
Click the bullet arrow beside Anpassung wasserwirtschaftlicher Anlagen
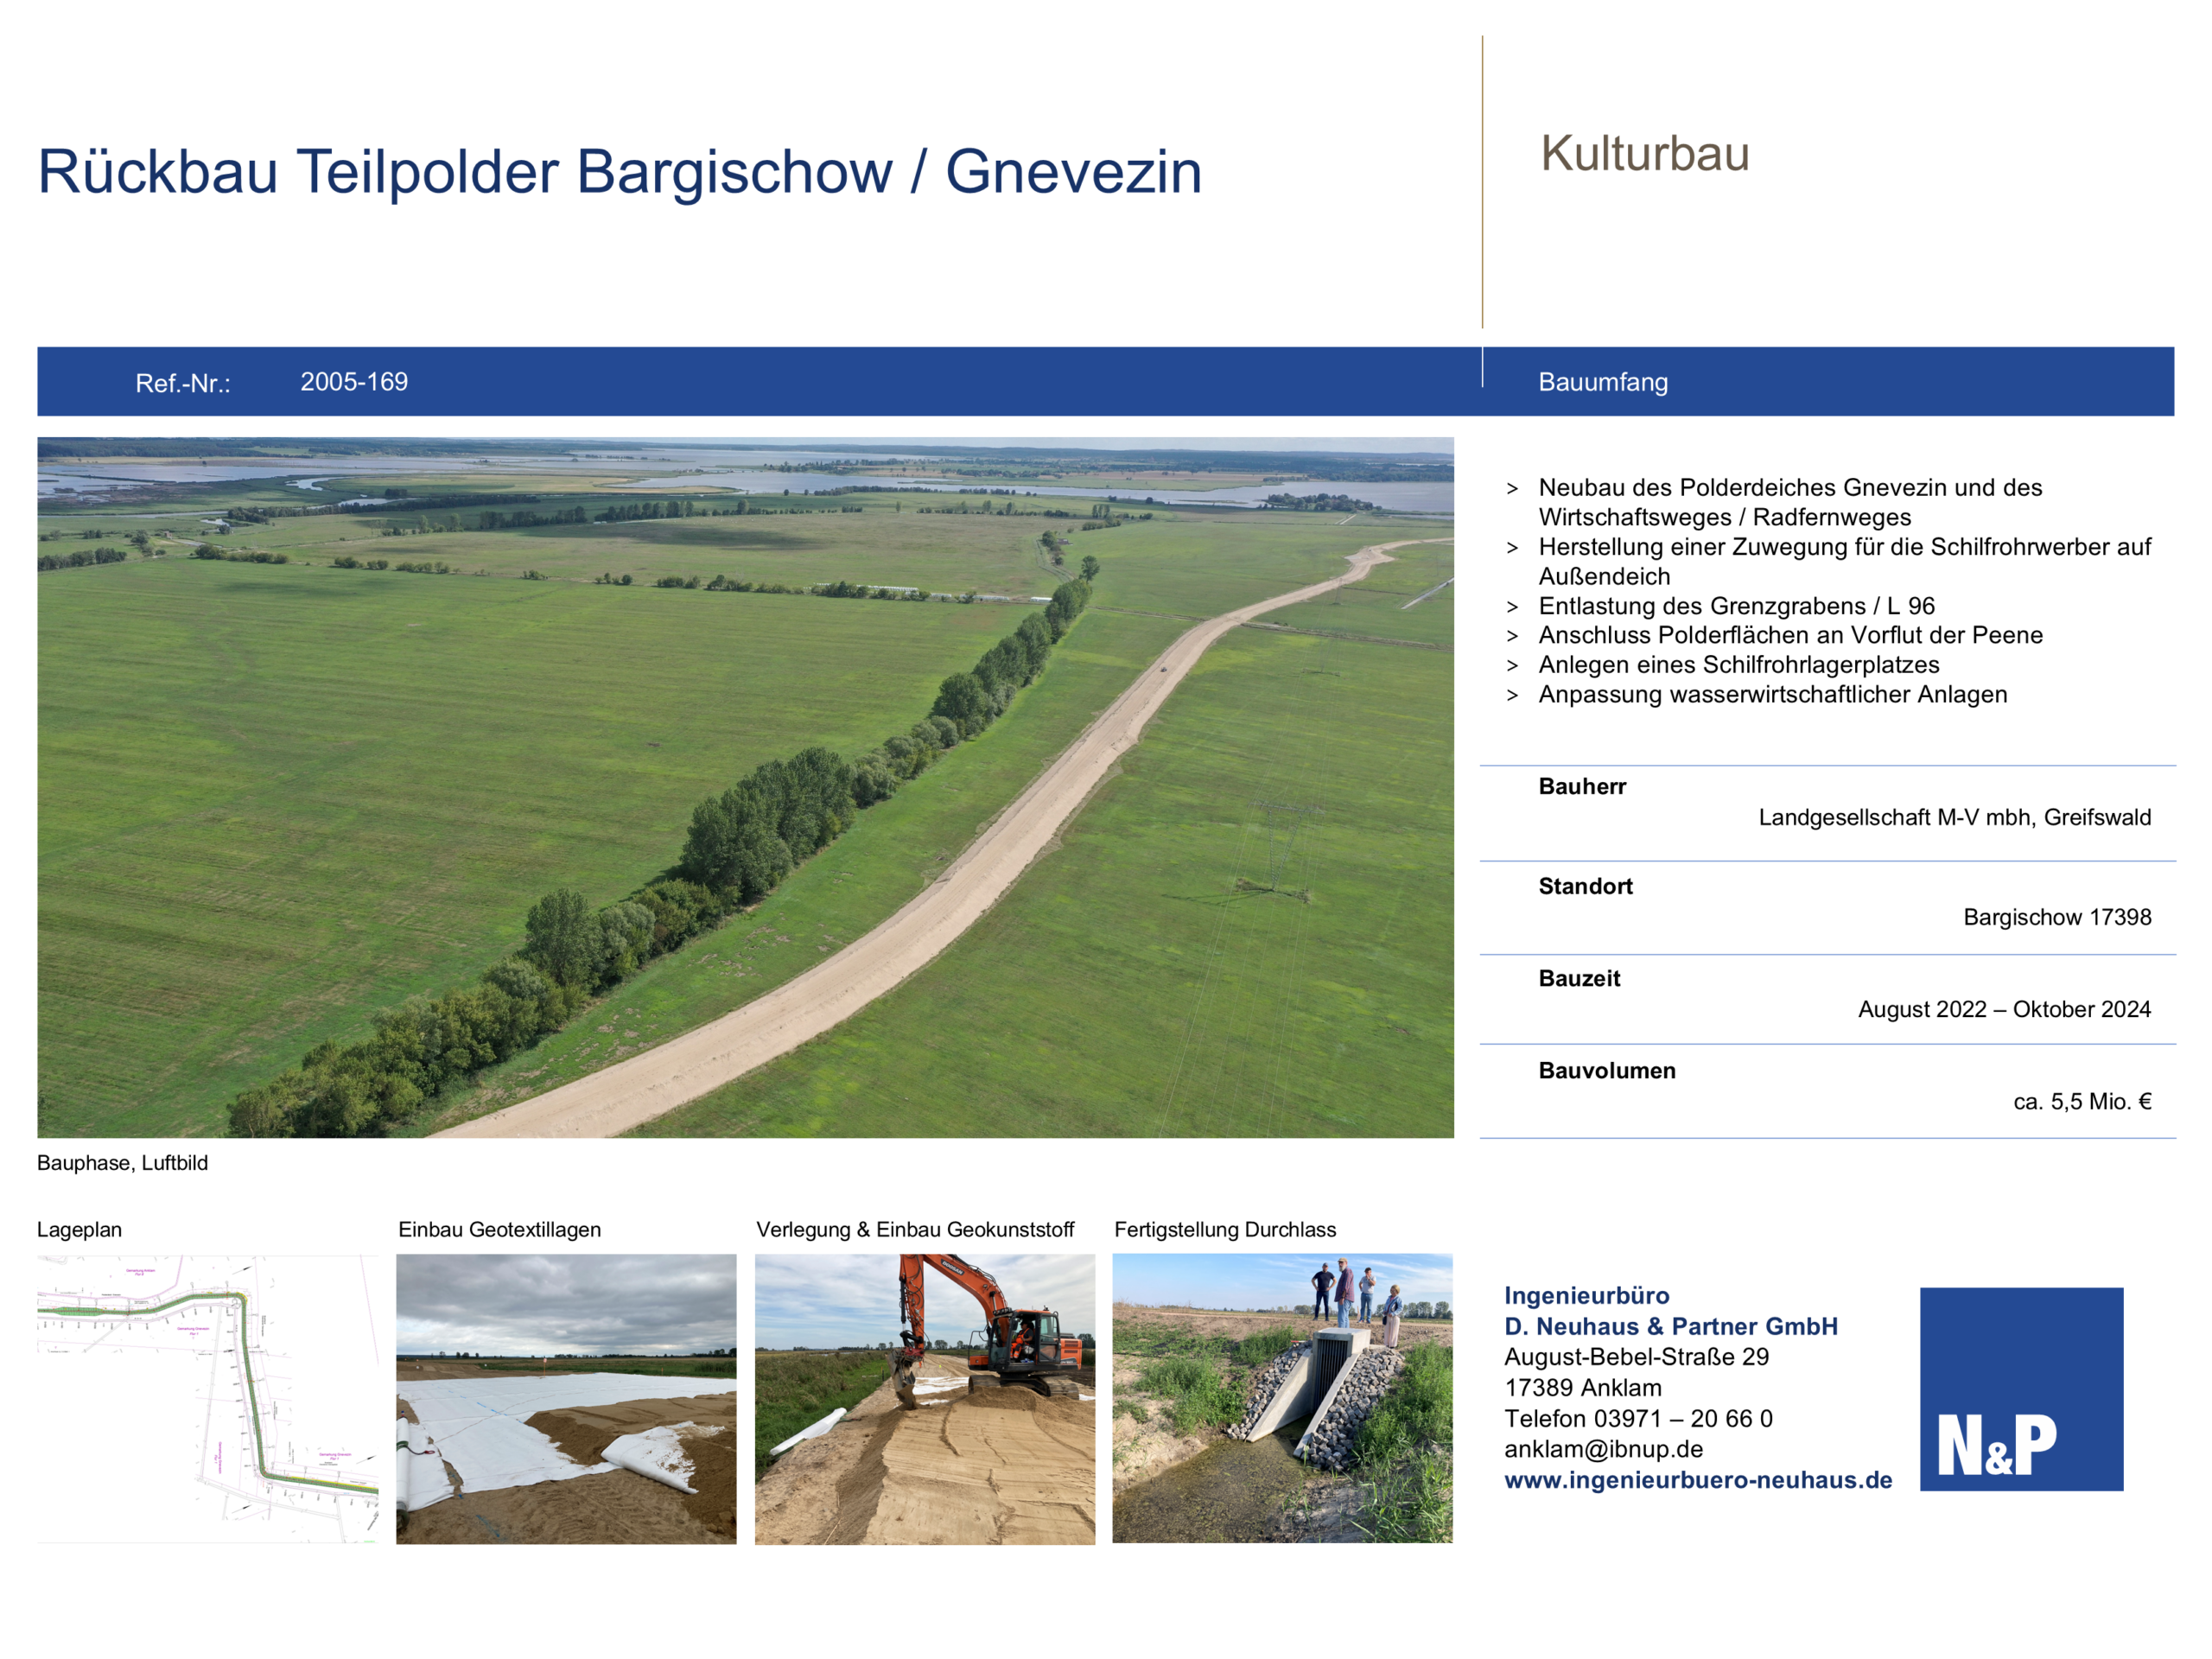[x=1512, y=695]
